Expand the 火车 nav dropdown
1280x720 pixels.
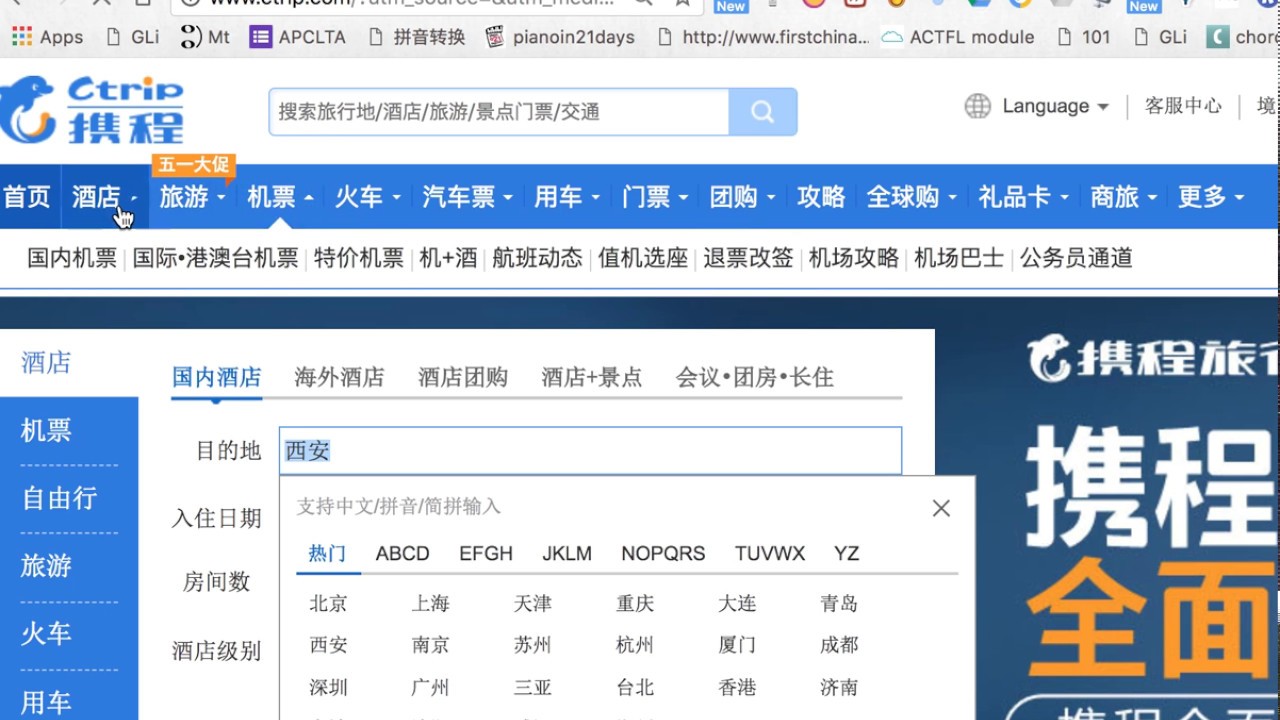point(397,198)
